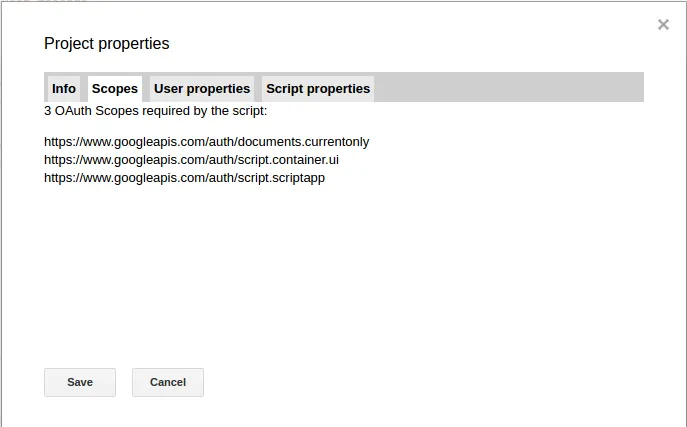
Task: Click the Project properties dialog title
Action: pyautogui.click(x=107, y=44)
